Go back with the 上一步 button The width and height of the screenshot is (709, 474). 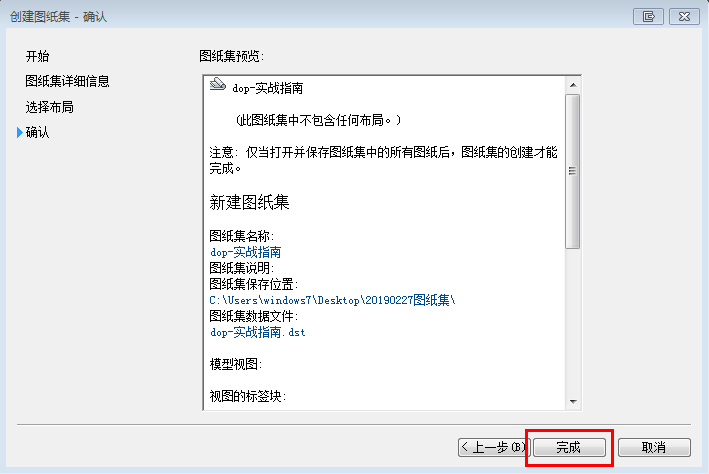point(492,447)
